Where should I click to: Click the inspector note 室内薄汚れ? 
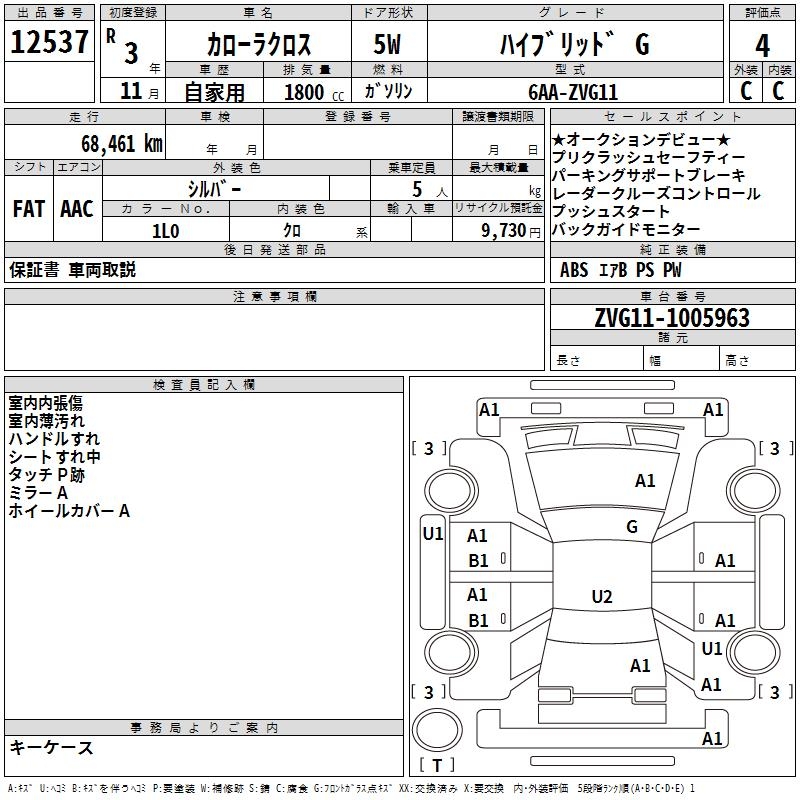46,421
